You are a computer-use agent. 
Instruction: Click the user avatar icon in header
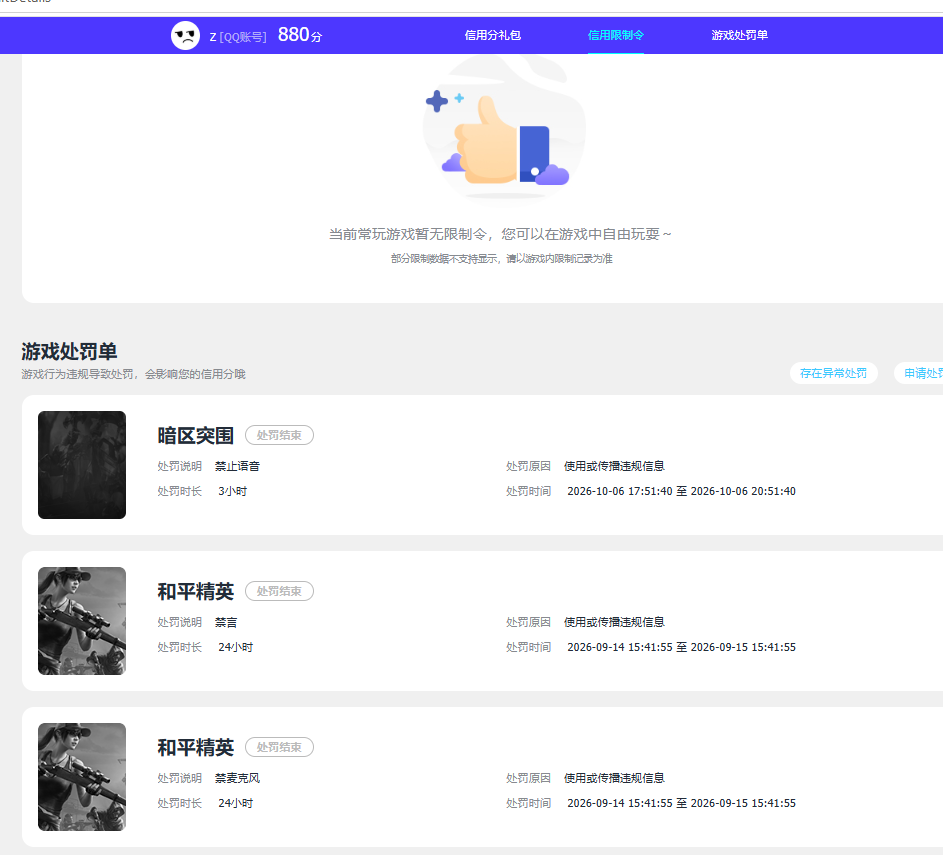point(185,35)
